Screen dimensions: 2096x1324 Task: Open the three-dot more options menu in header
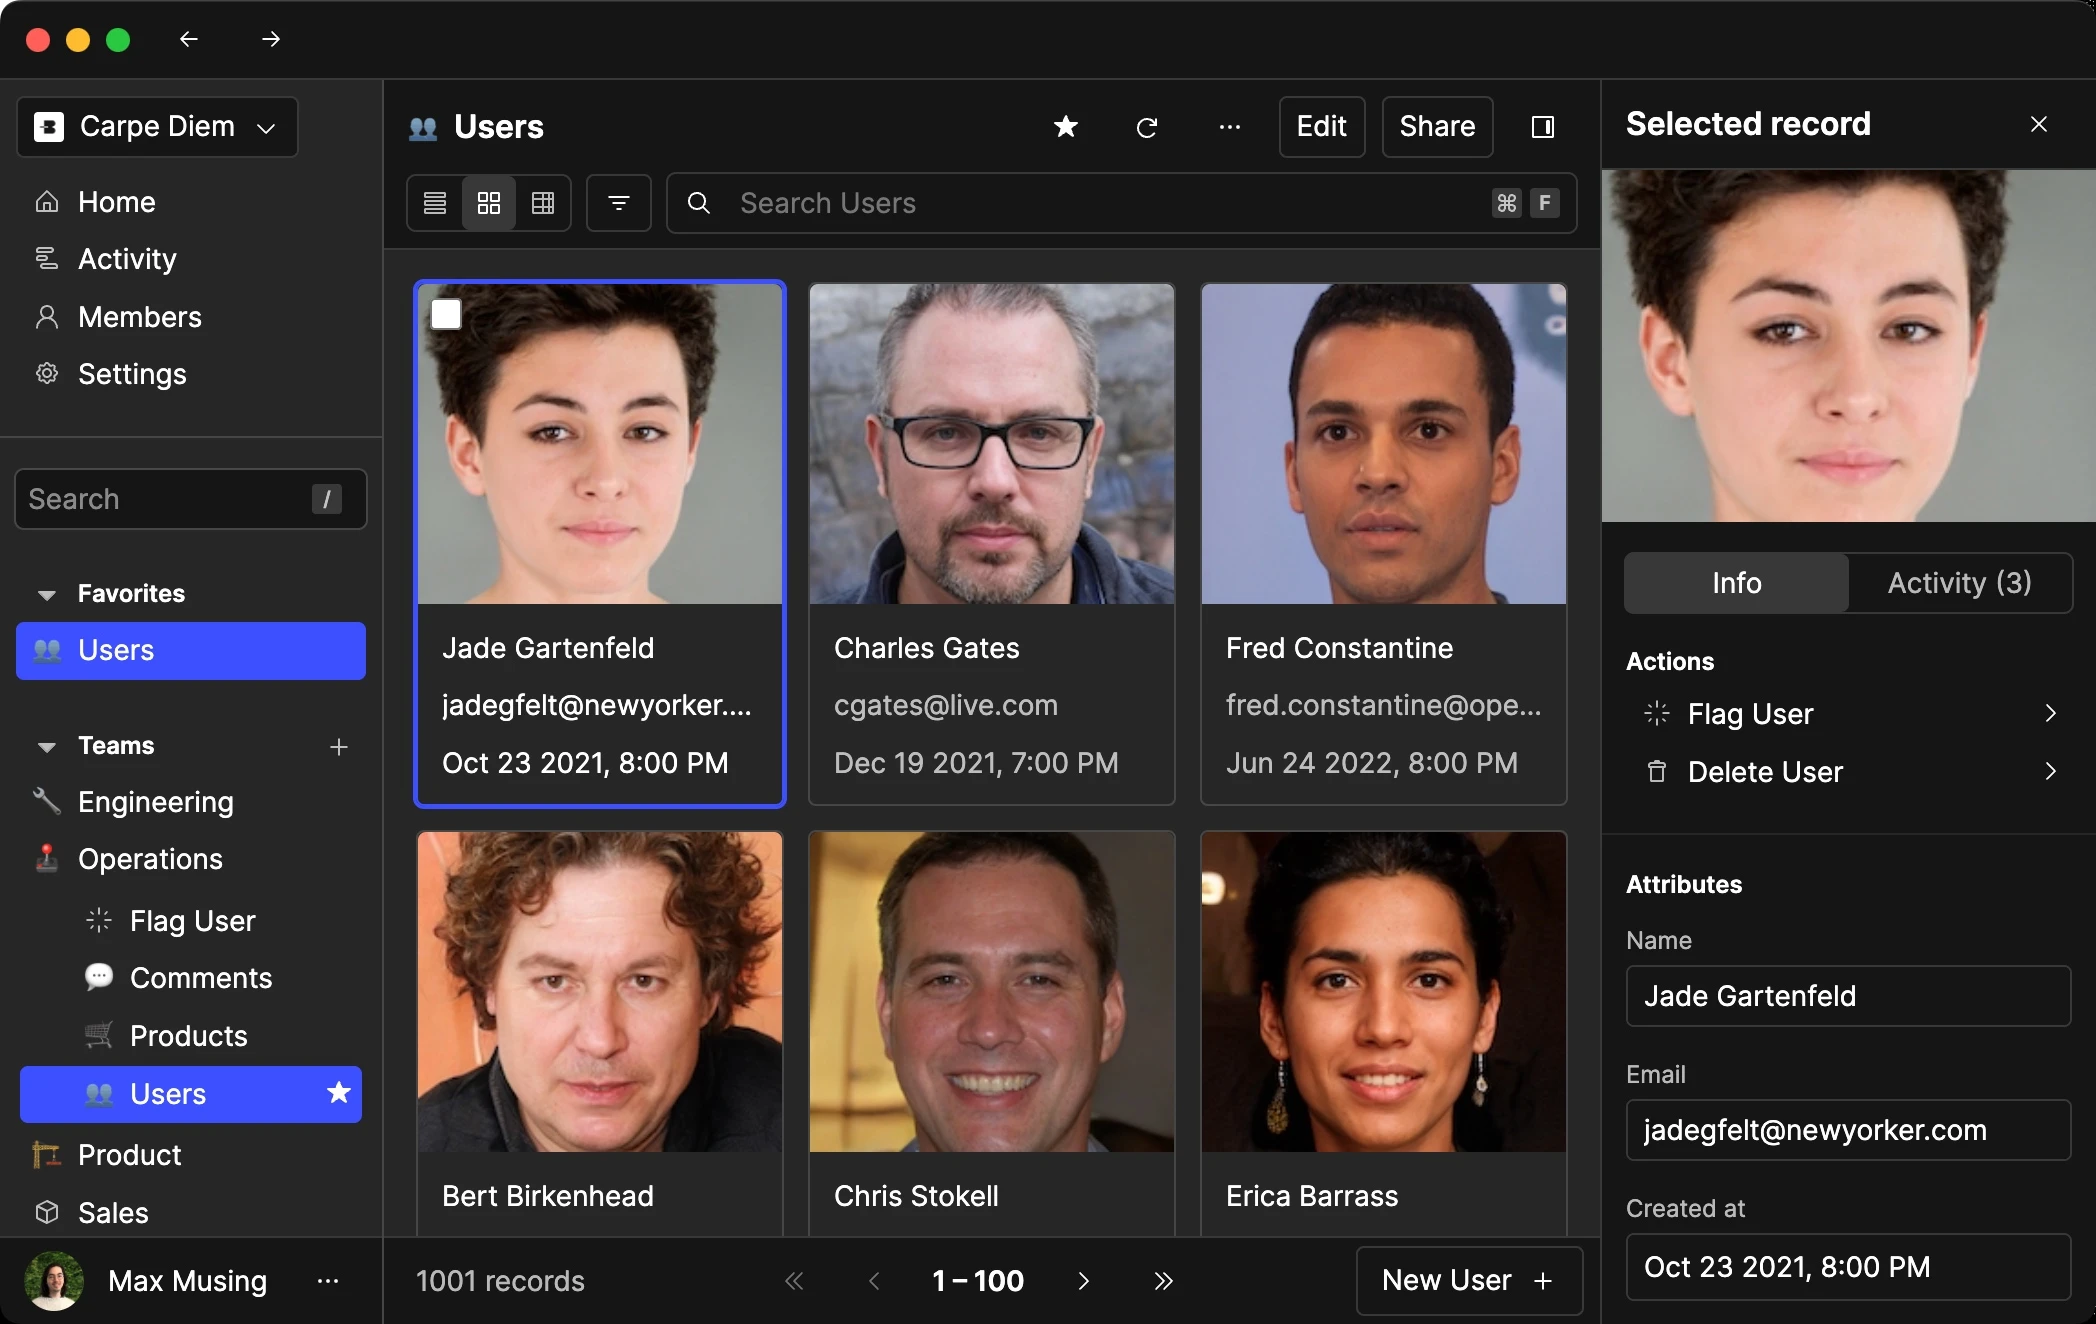pyautogui.click(x=1229, y=127)
